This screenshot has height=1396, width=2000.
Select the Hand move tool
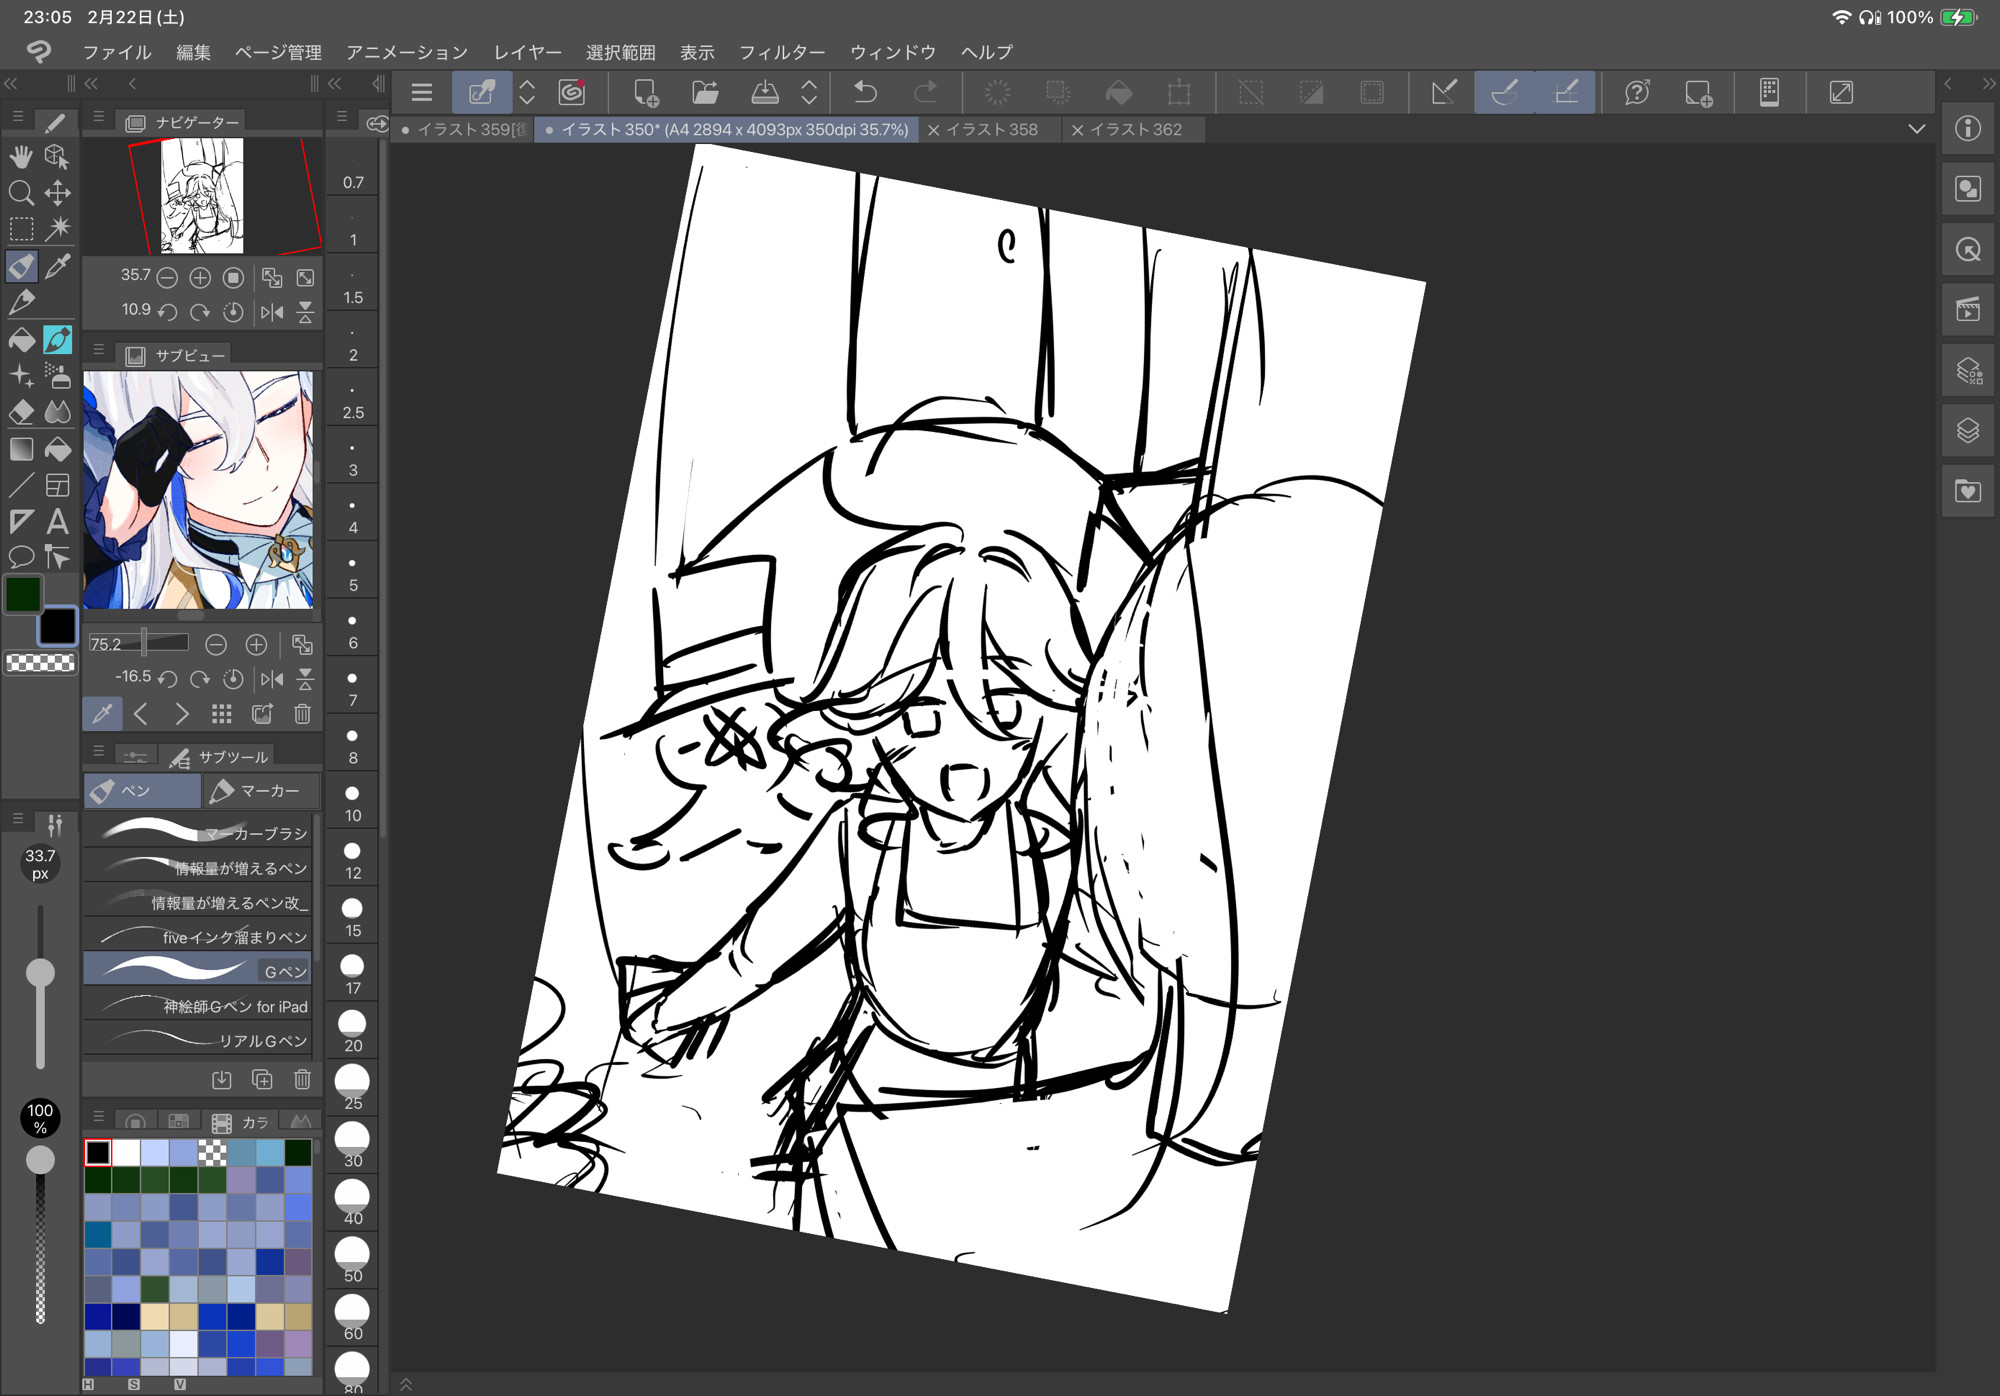pyautogui.click(x=21, y=156)
